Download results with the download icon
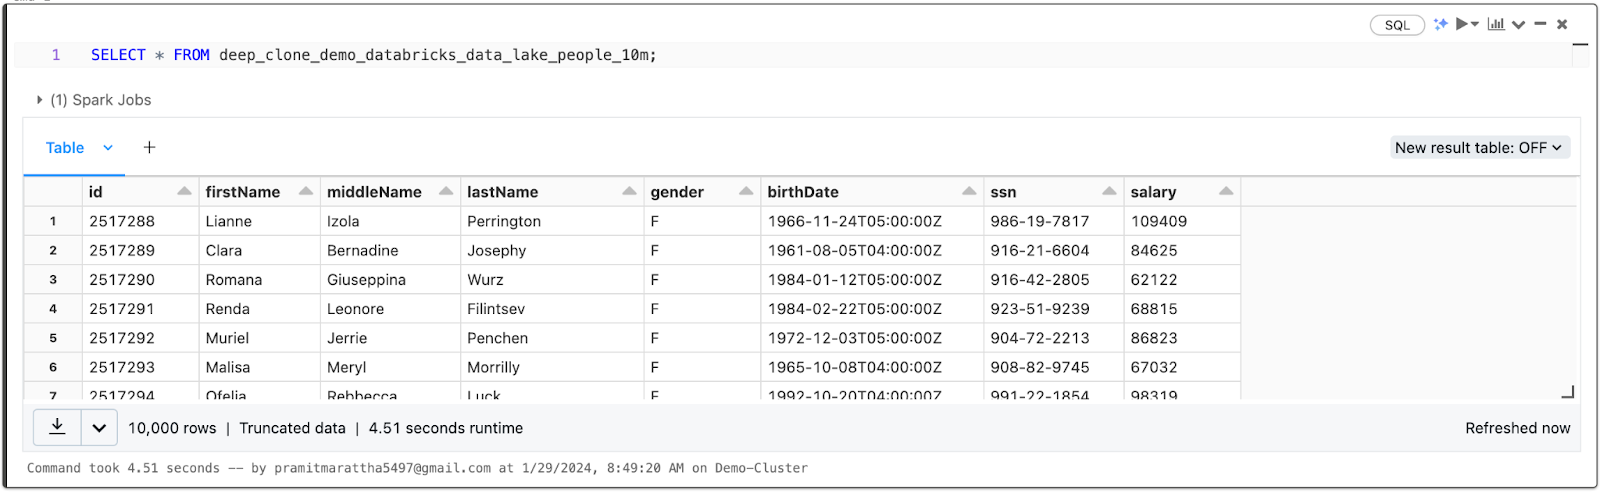The image size is (1600, 493). point(57,427)
